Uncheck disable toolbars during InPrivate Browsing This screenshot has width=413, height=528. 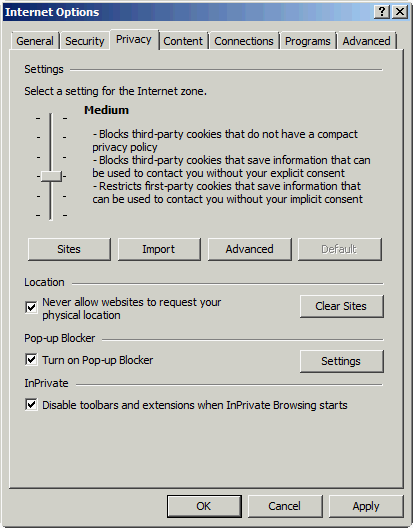coord(31,404)
